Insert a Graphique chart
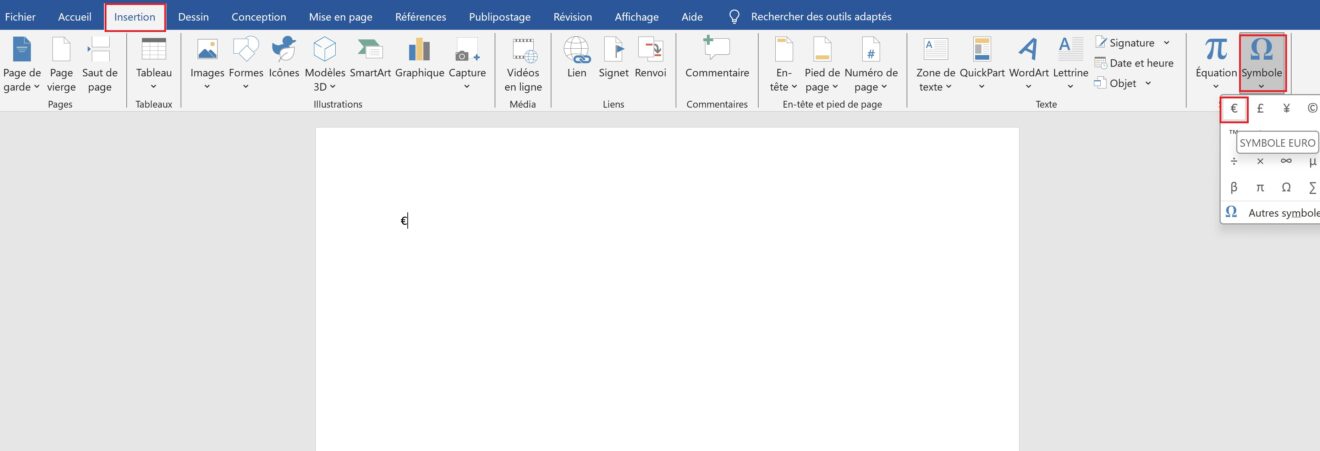Screen dimensions: 1320x451 coord(419,50)
